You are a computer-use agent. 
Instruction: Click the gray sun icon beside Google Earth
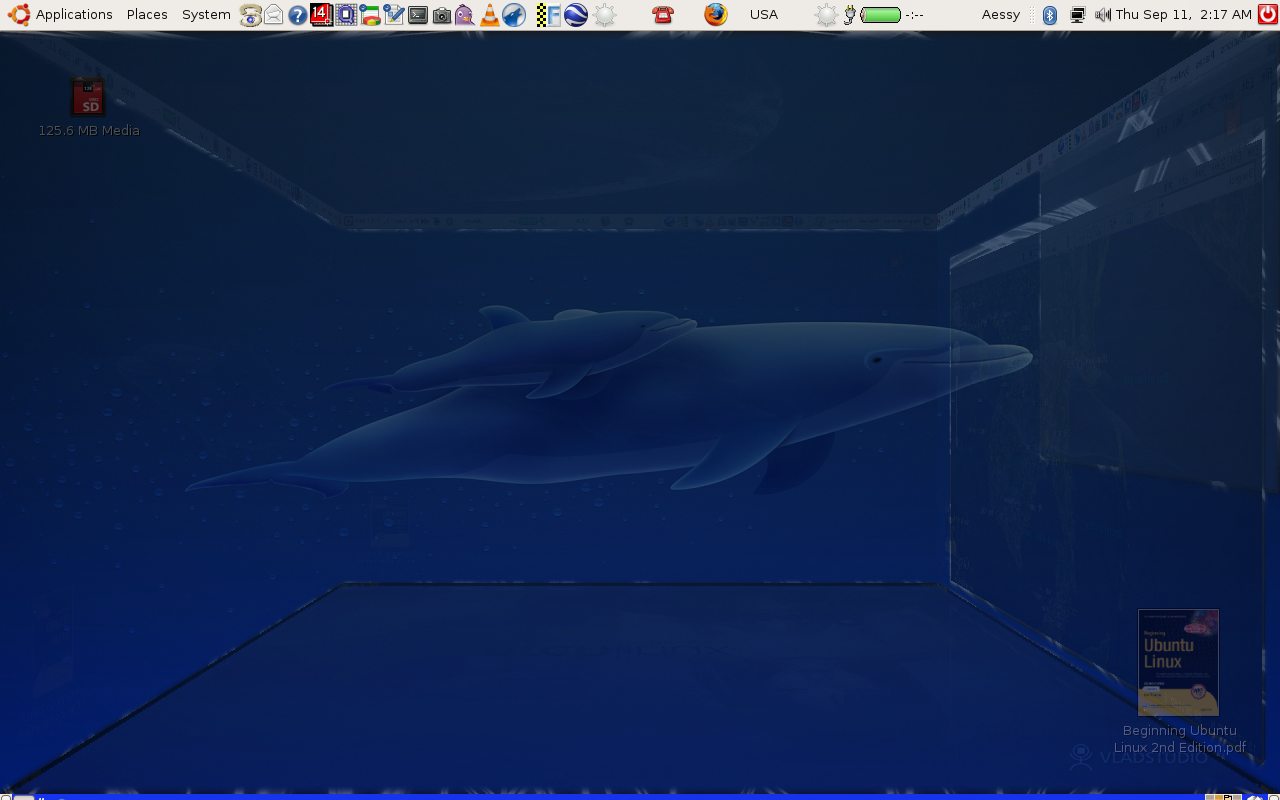[x=604, y=15]
